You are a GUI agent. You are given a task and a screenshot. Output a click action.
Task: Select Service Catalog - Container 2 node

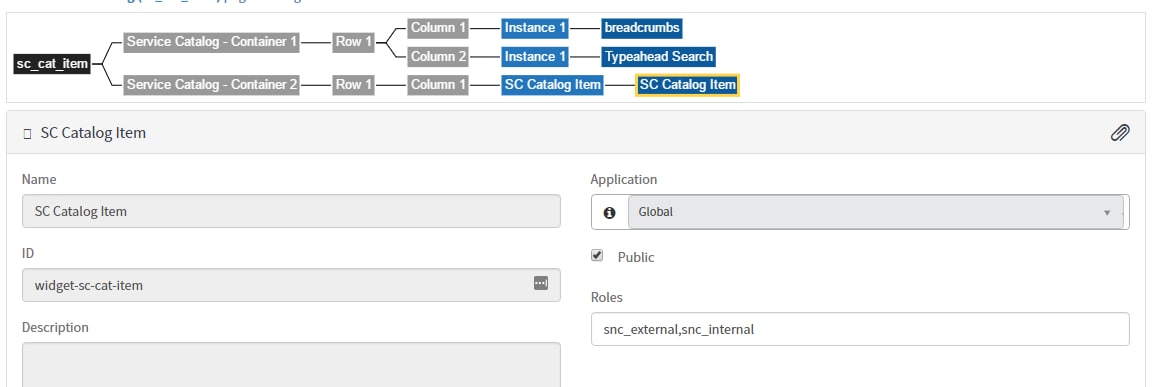(211, 85)
